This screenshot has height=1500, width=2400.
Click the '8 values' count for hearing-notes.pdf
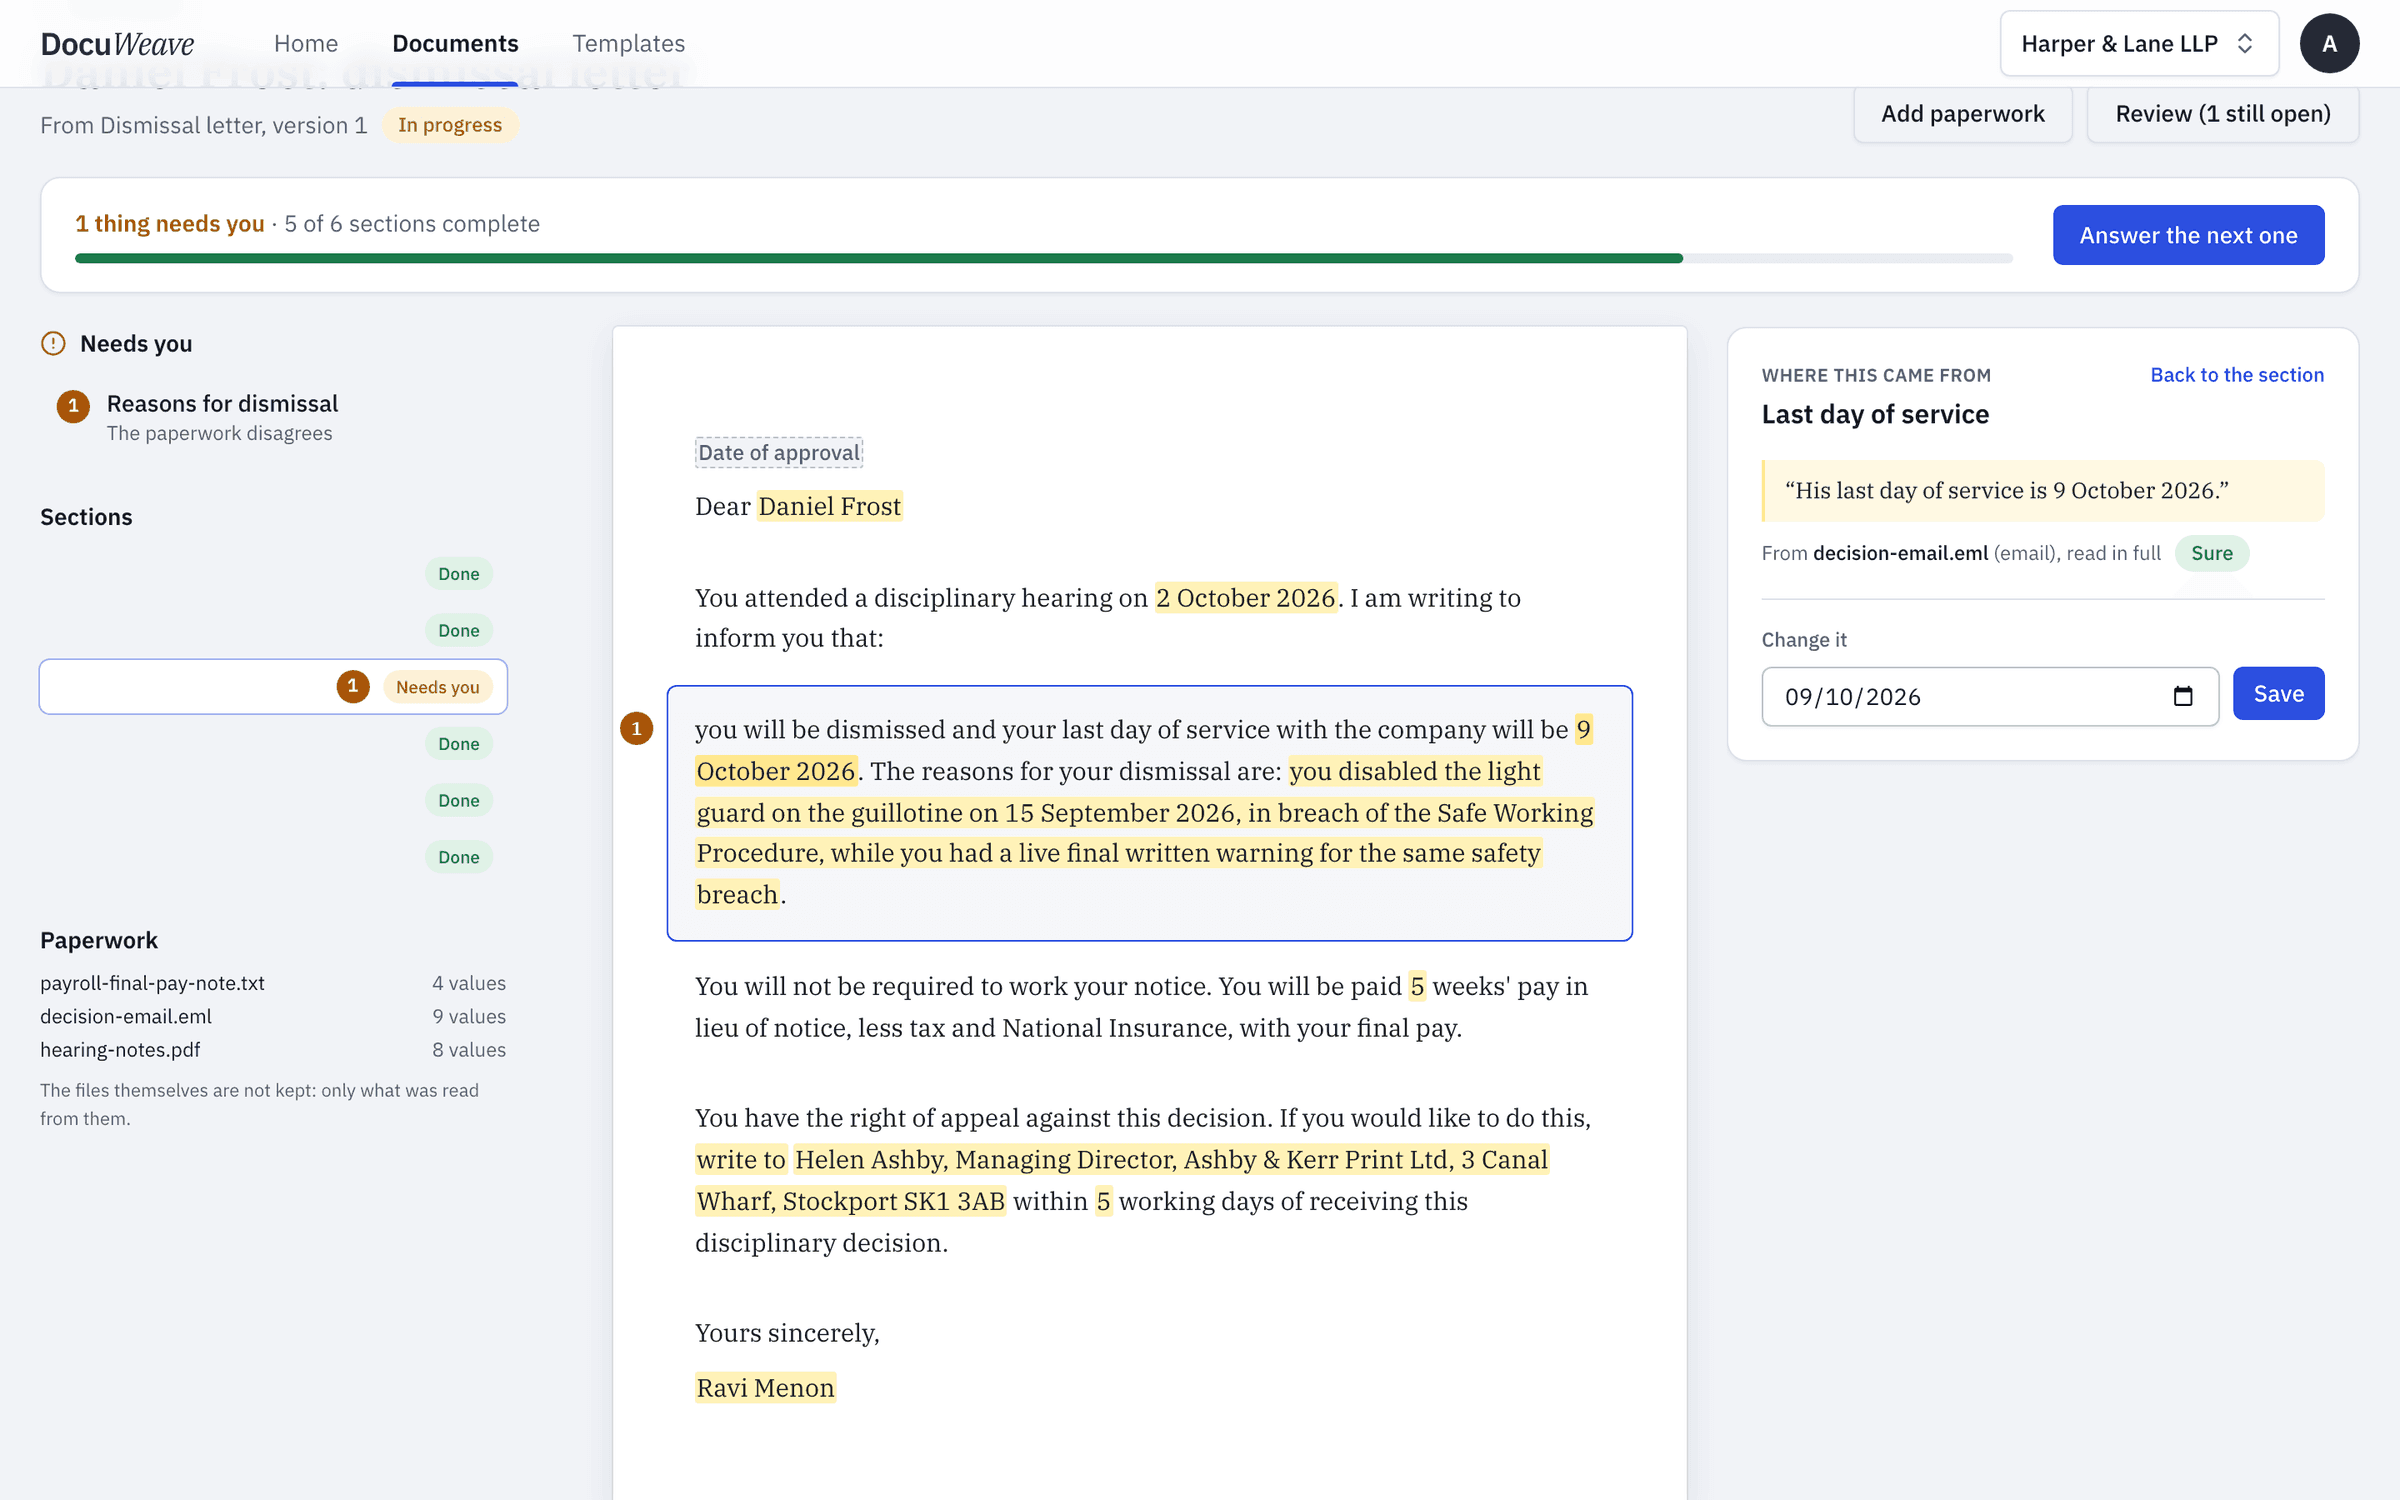coord(469,1049)
